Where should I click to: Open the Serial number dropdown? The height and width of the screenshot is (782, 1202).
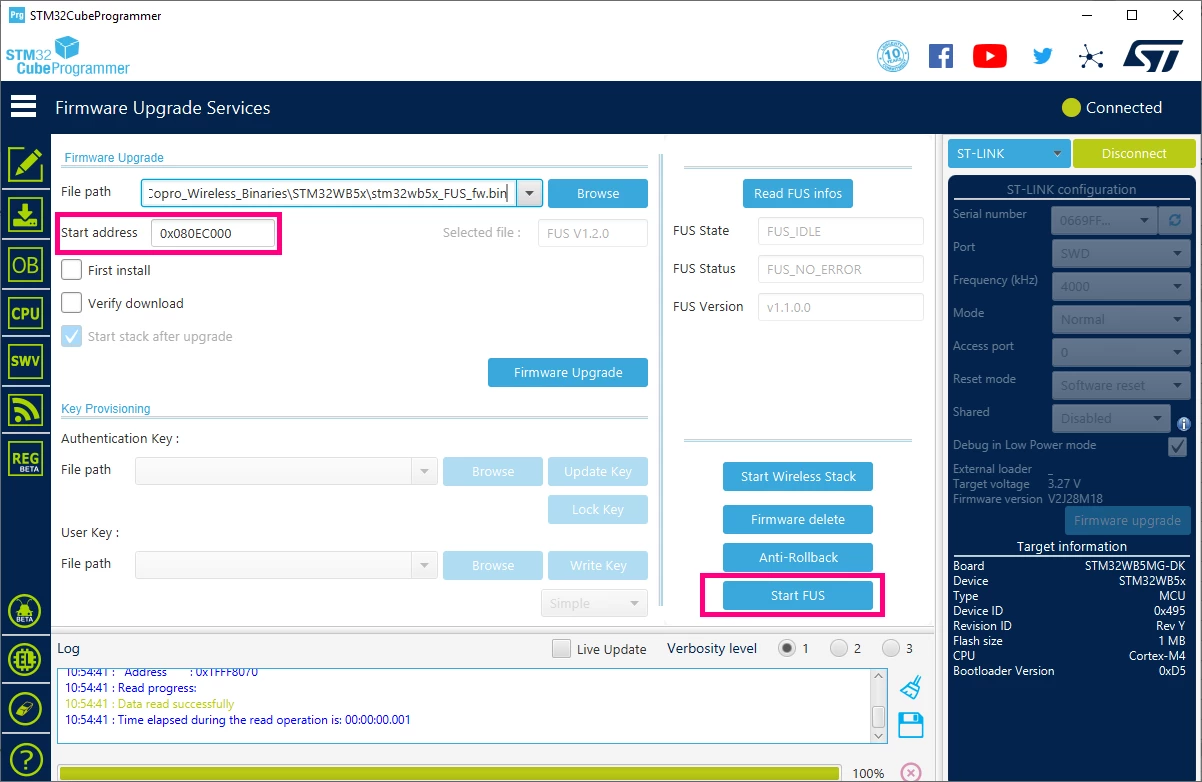tap(1104, 219)
